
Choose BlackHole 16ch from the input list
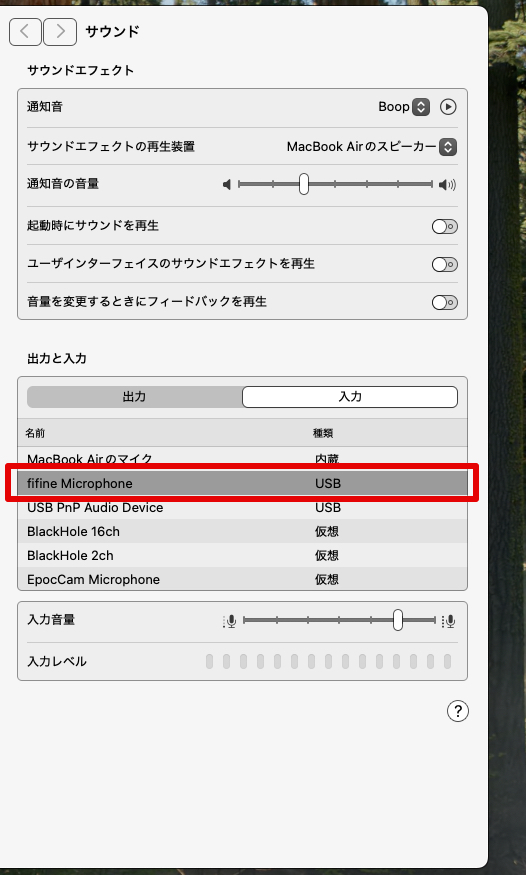(242, 531)
